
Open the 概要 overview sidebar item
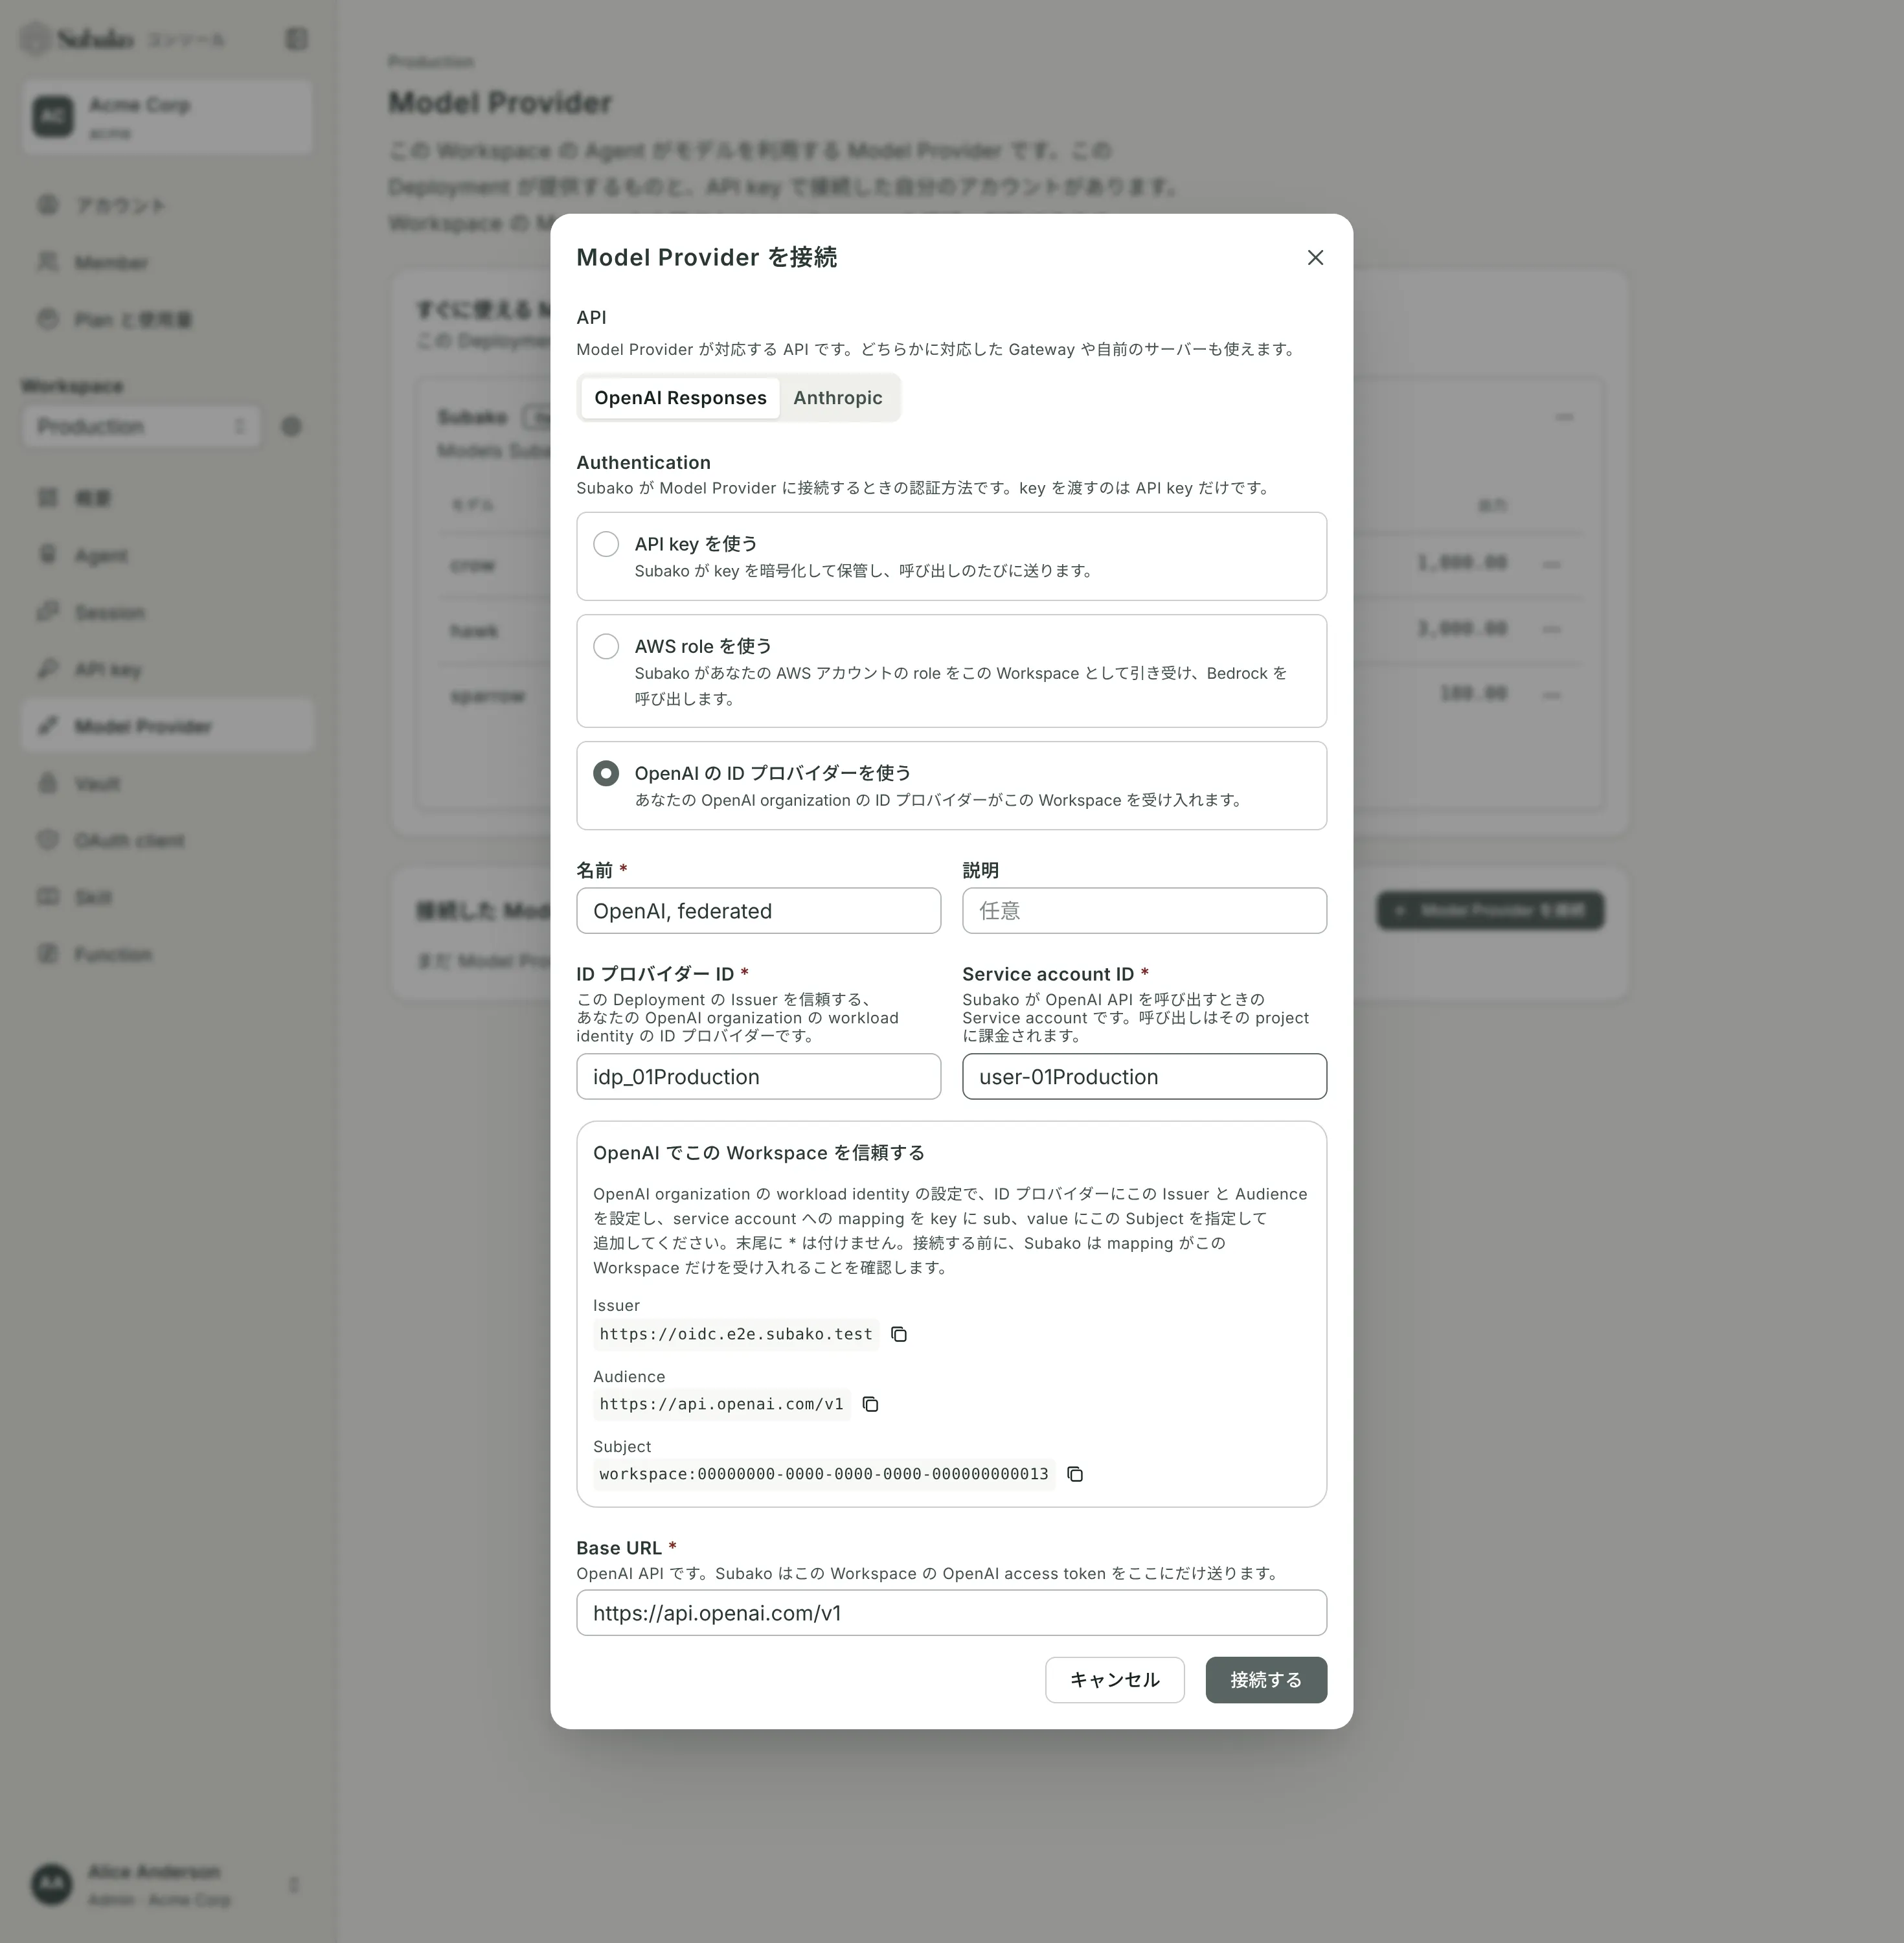pos(167,498)
